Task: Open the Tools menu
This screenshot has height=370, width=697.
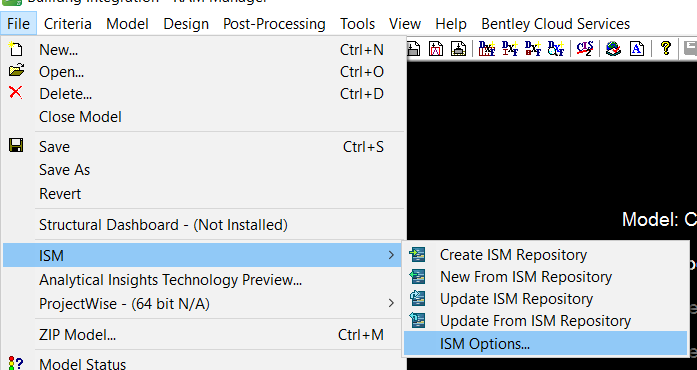Action: coord(357,24)
